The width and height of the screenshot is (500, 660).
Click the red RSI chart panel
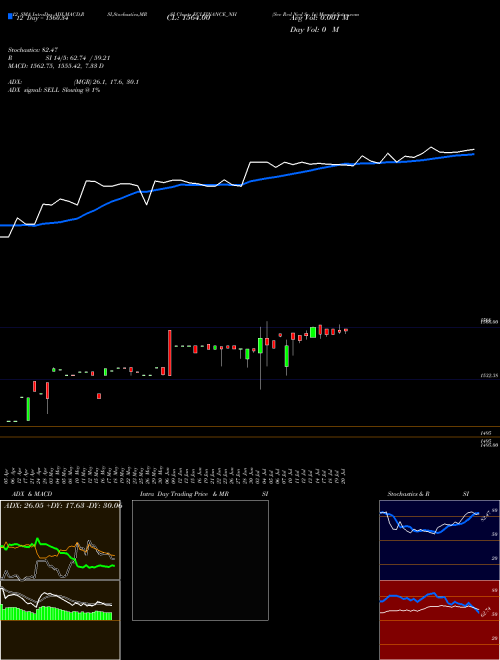(x=439, y=620)
